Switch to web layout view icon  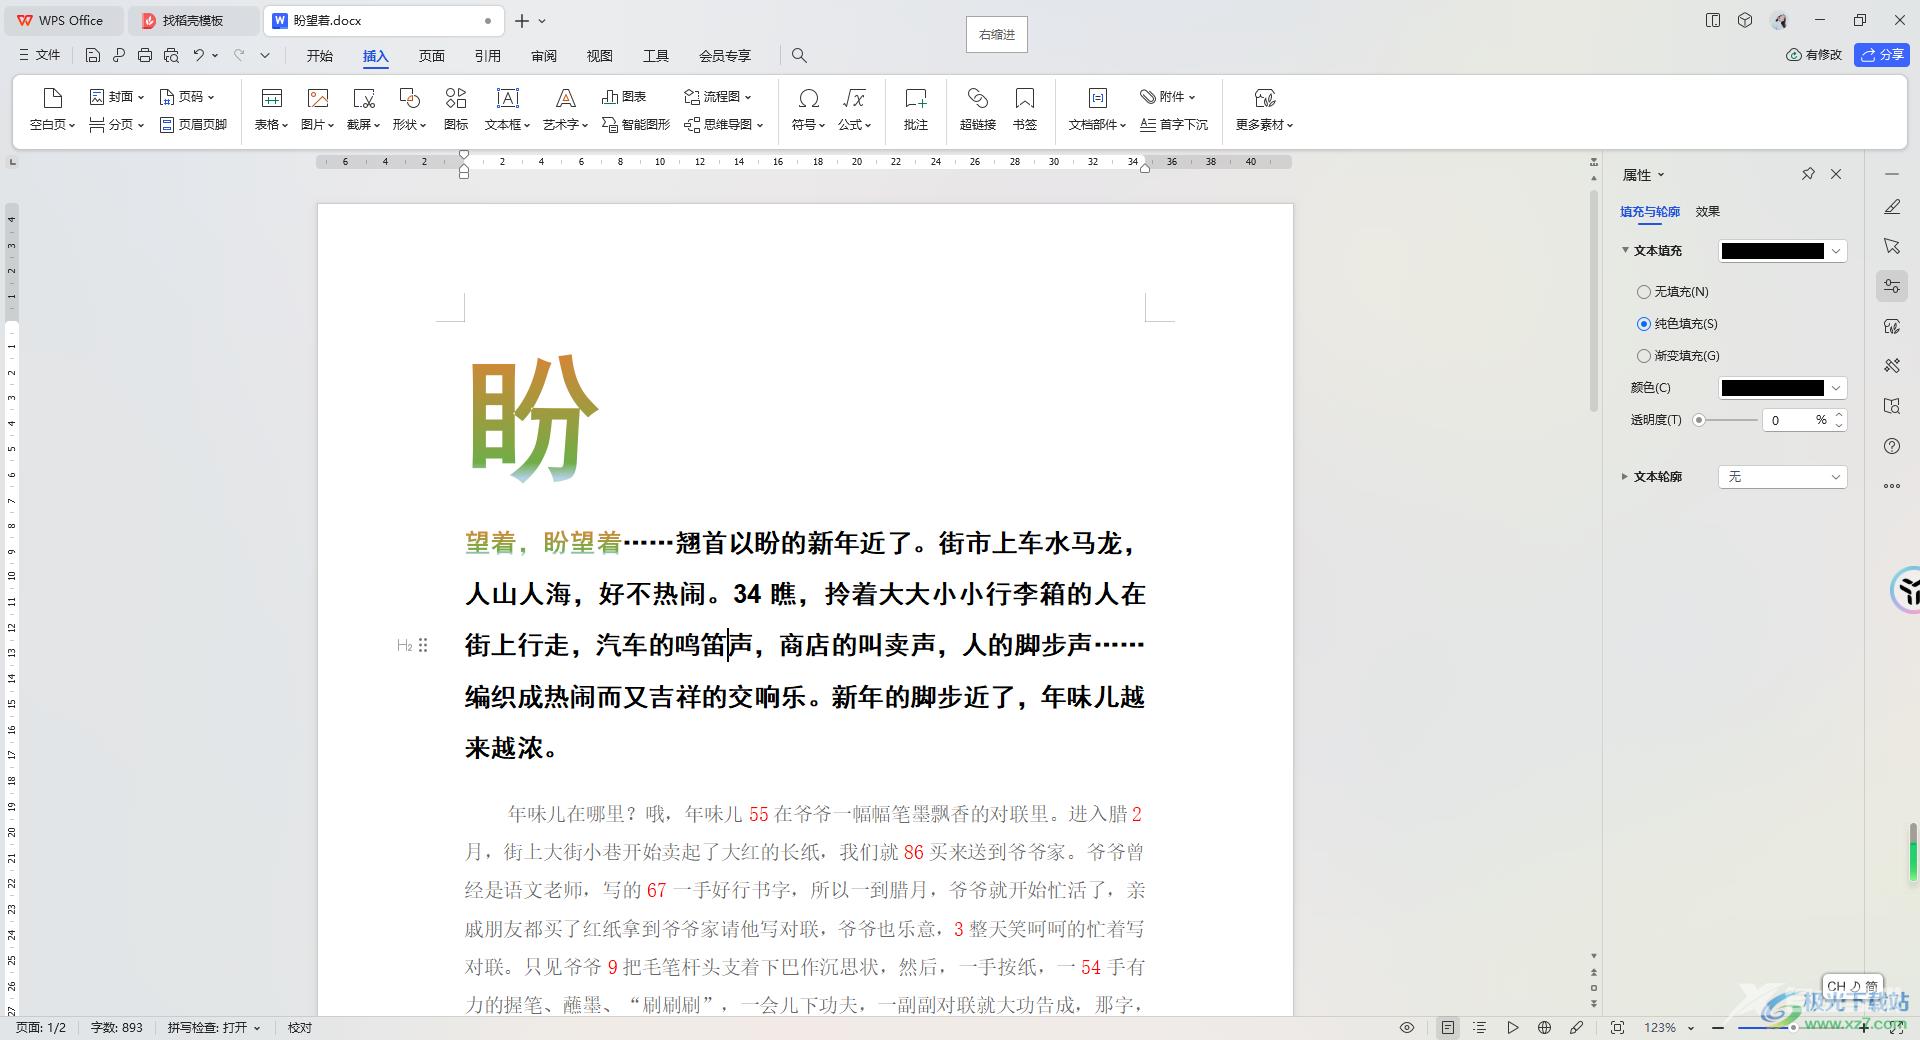1545,1027
